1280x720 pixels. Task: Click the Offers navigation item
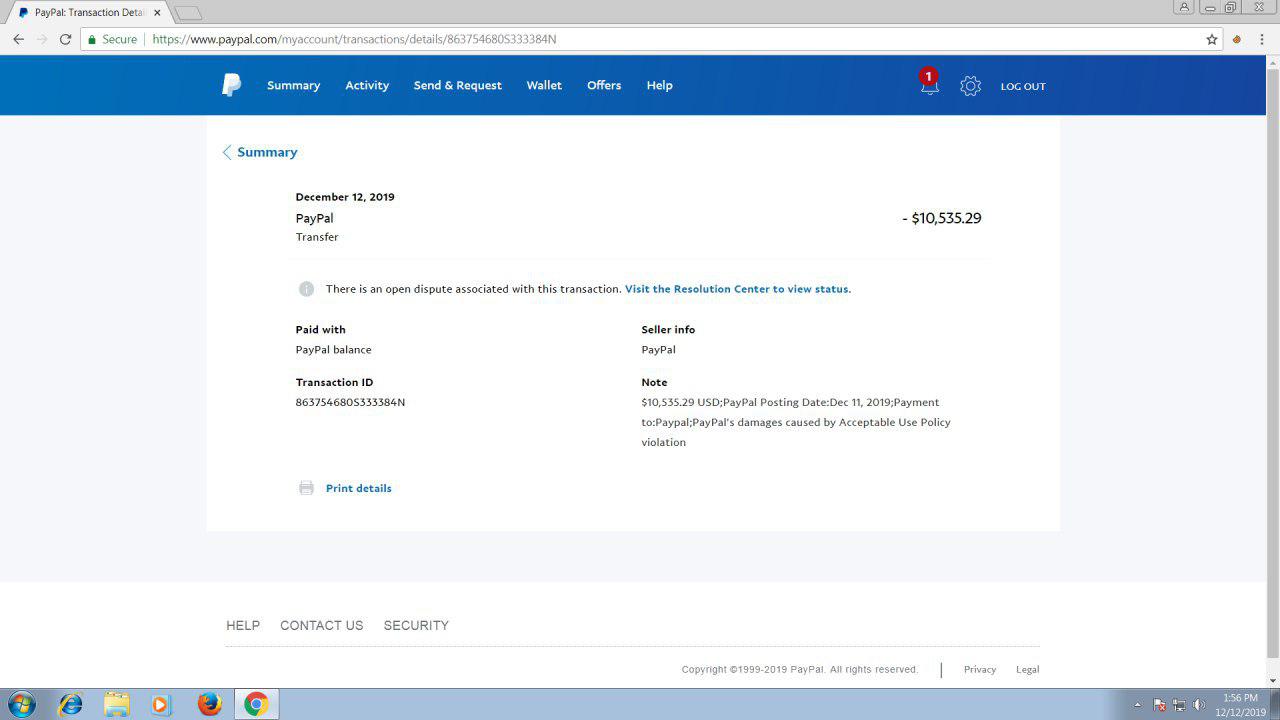click(x=604, y=85)
